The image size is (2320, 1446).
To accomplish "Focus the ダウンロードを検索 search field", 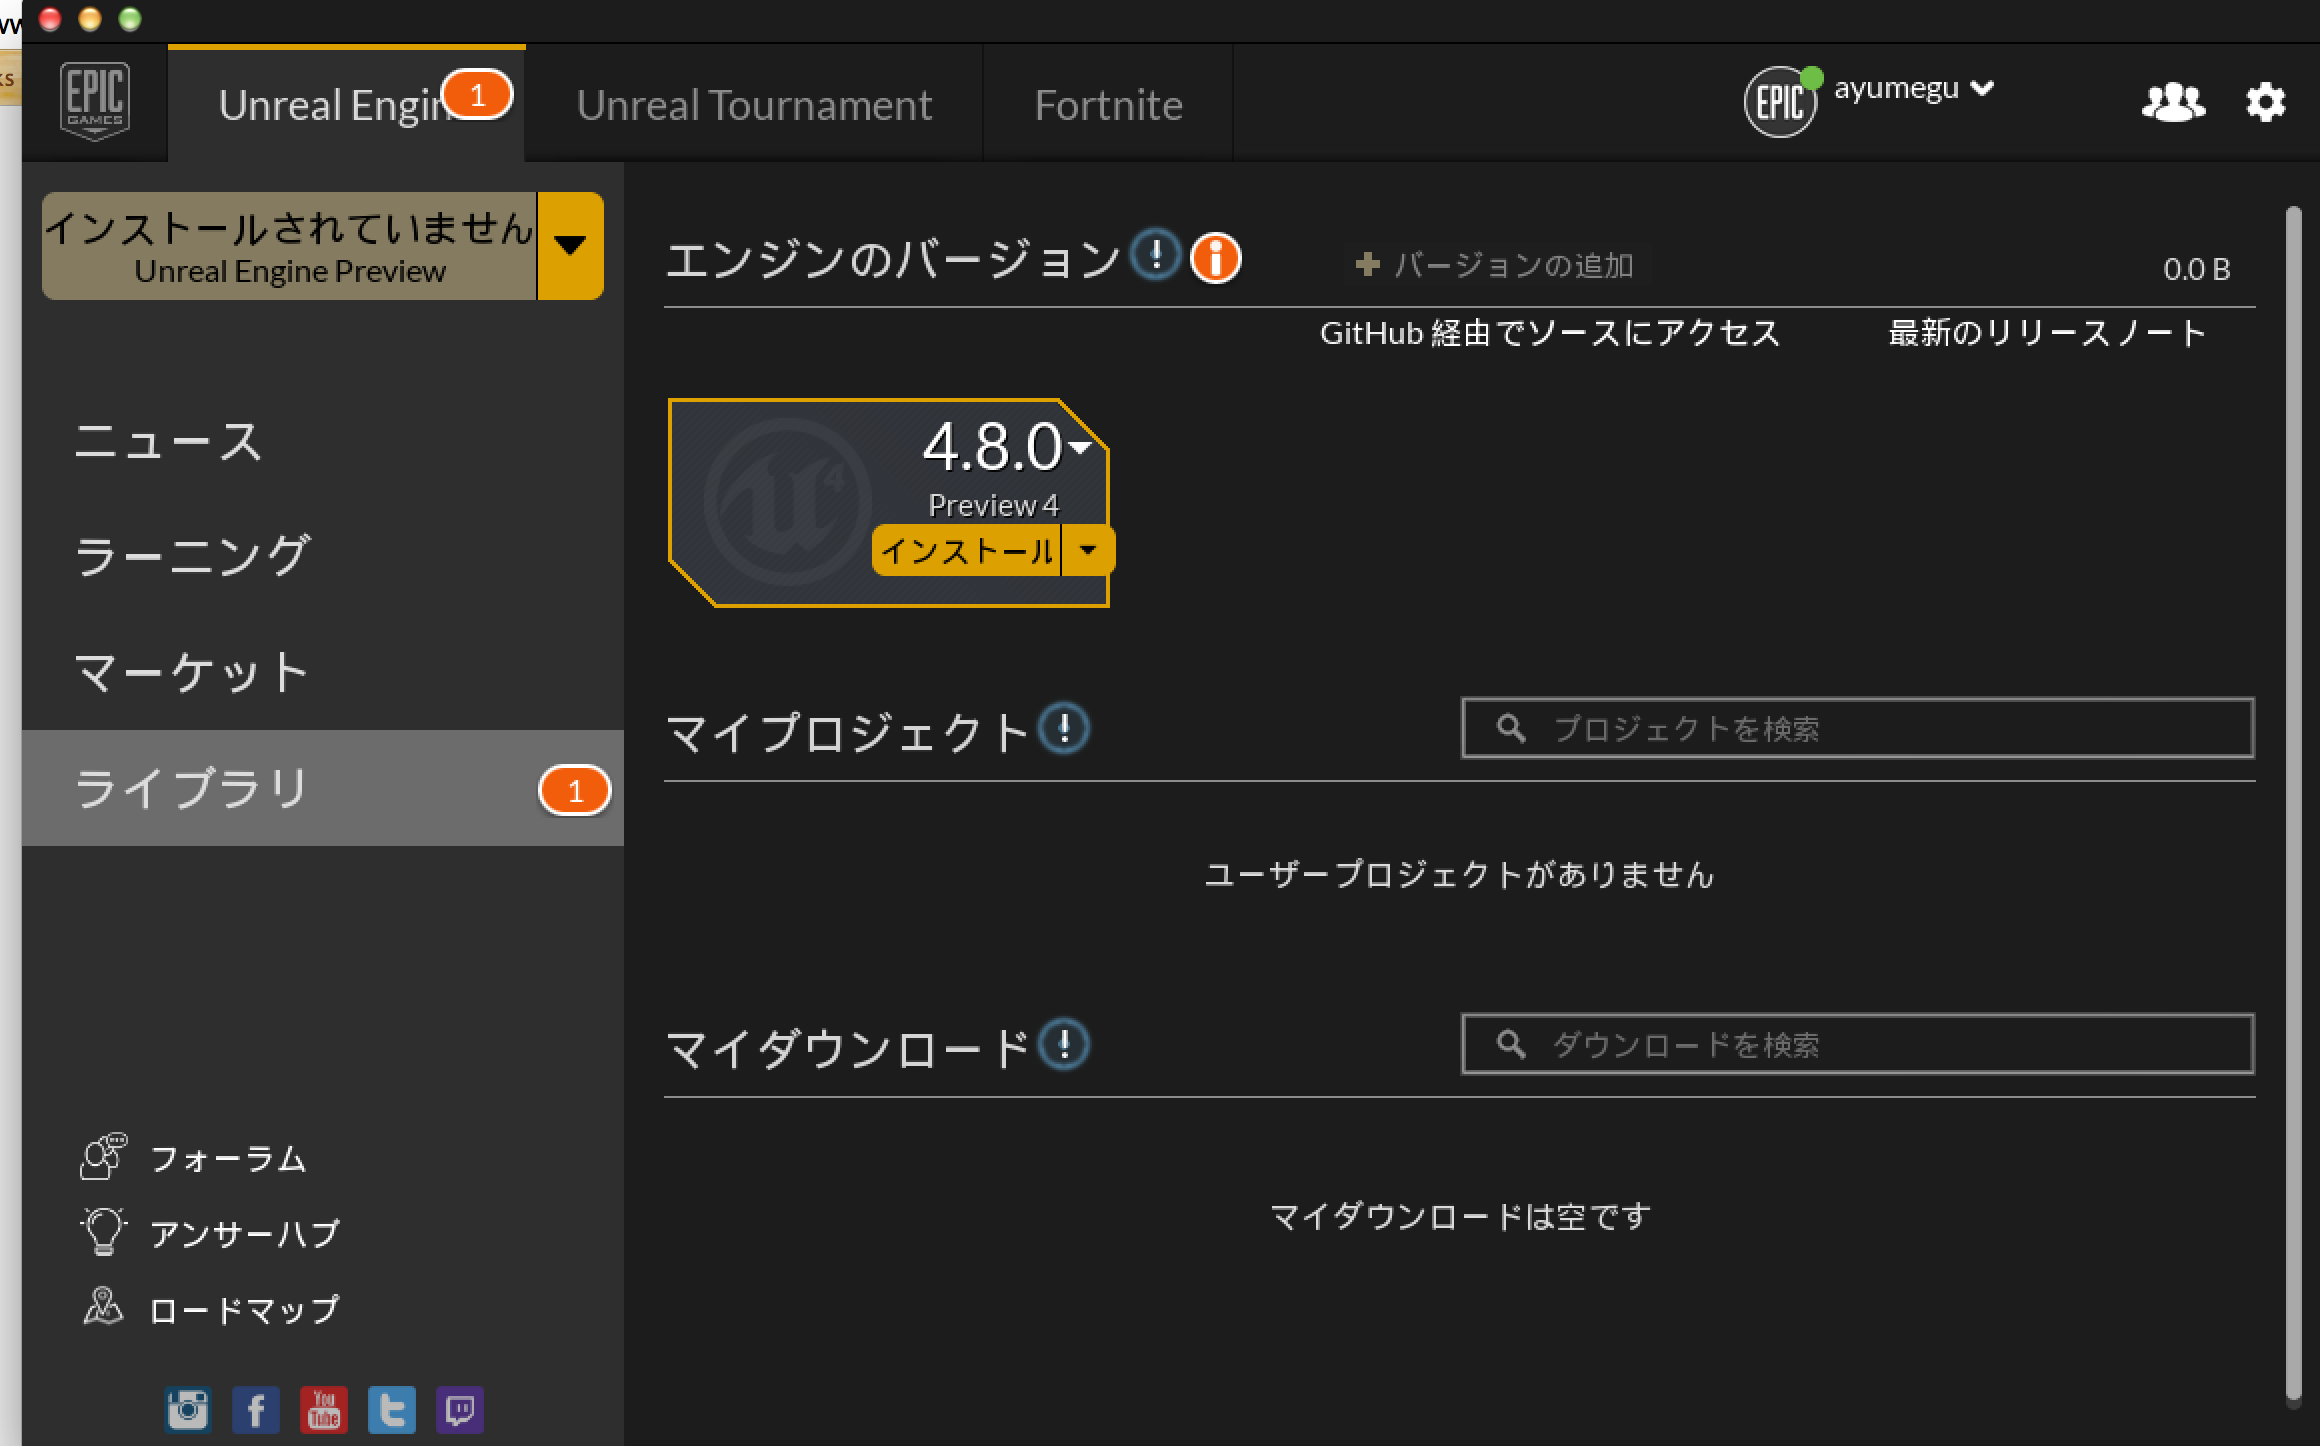I will pos(1858,1044).
